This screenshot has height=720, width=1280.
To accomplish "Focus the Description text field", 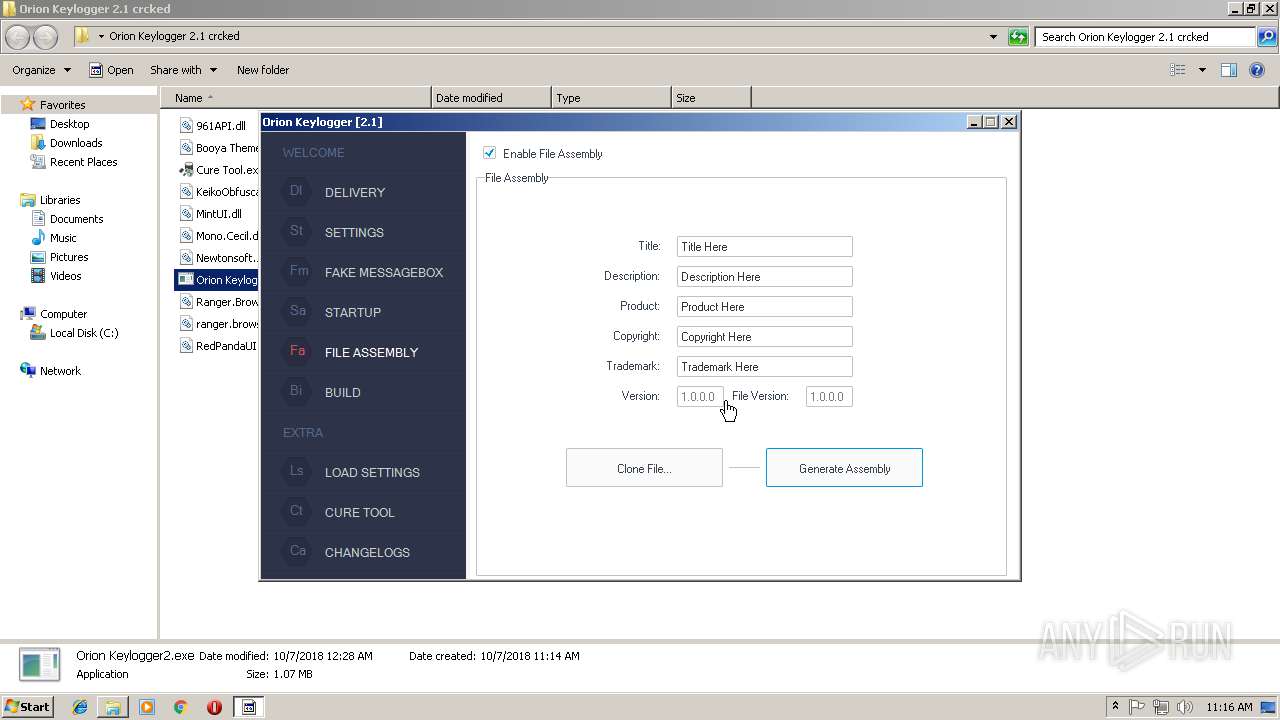I will coord(765,276).
